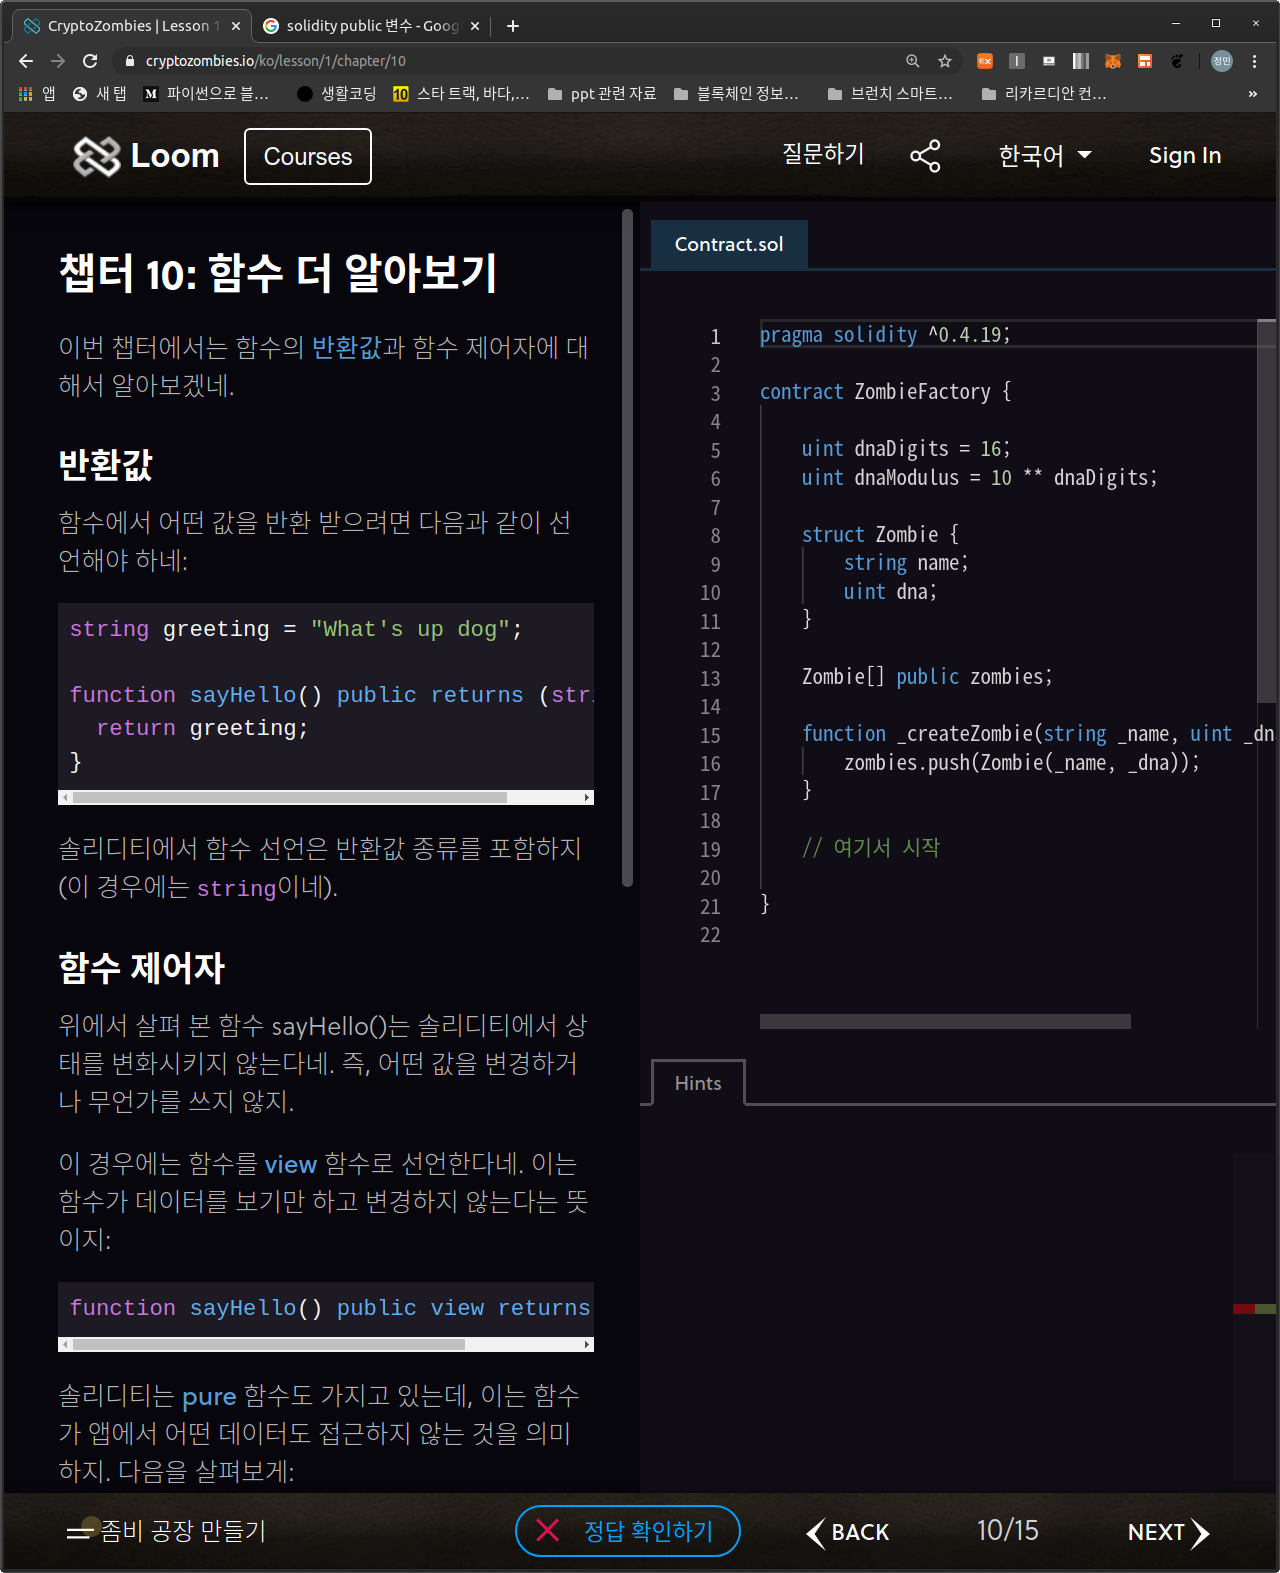Open the 파이썬으로 블 bookmark
This screenshot has width=1280, height=1573.
[207, 94]
